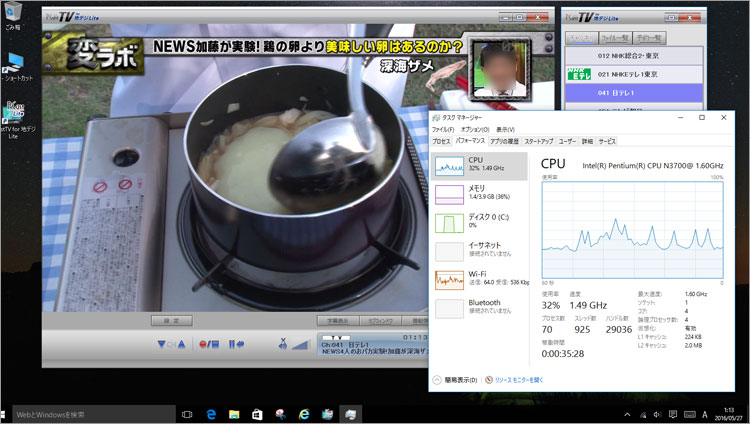Click the IME input mode A indicator
This screenshot has width=750, height=424.
(x=705, y=414)
